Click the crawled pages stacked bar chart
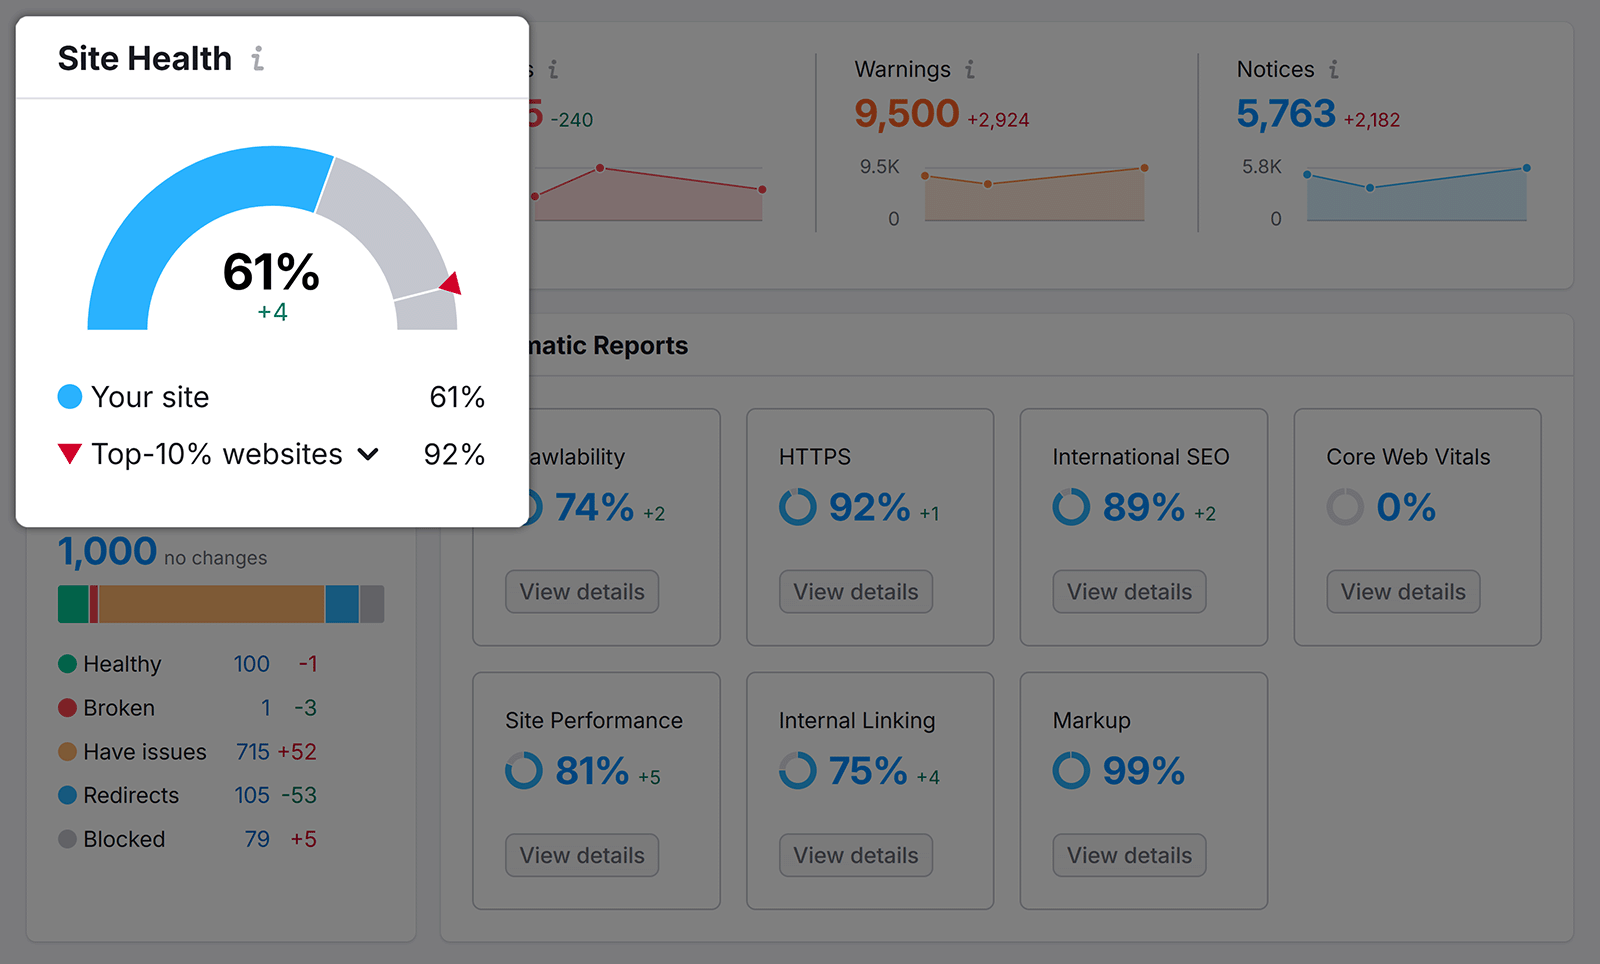This screenshot has width=1600, height=964. point(220,603)
